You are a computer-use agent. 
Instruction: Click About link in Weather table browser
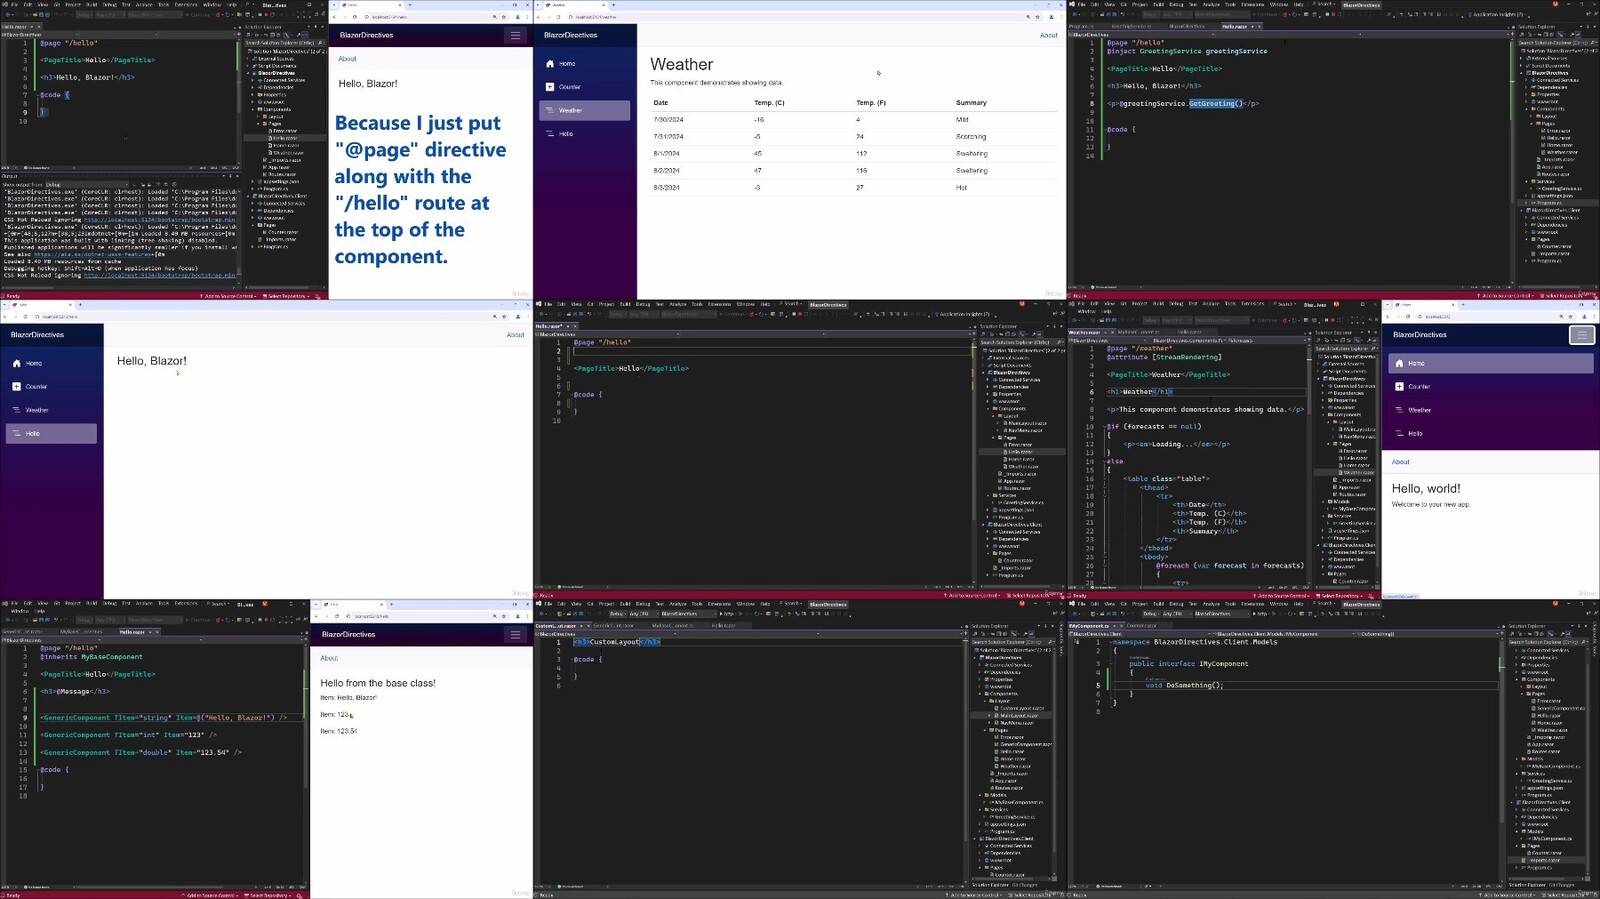pyautogui.click(x=1048, y=35)
